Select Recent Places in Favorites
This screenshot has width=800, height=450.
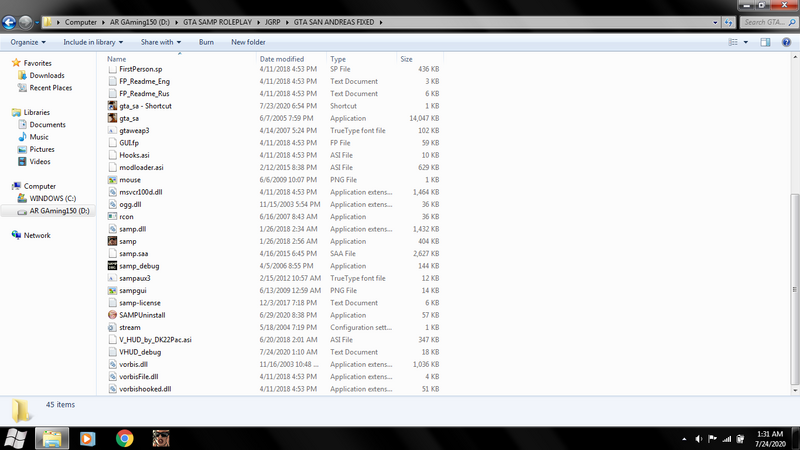coord(51,88)
